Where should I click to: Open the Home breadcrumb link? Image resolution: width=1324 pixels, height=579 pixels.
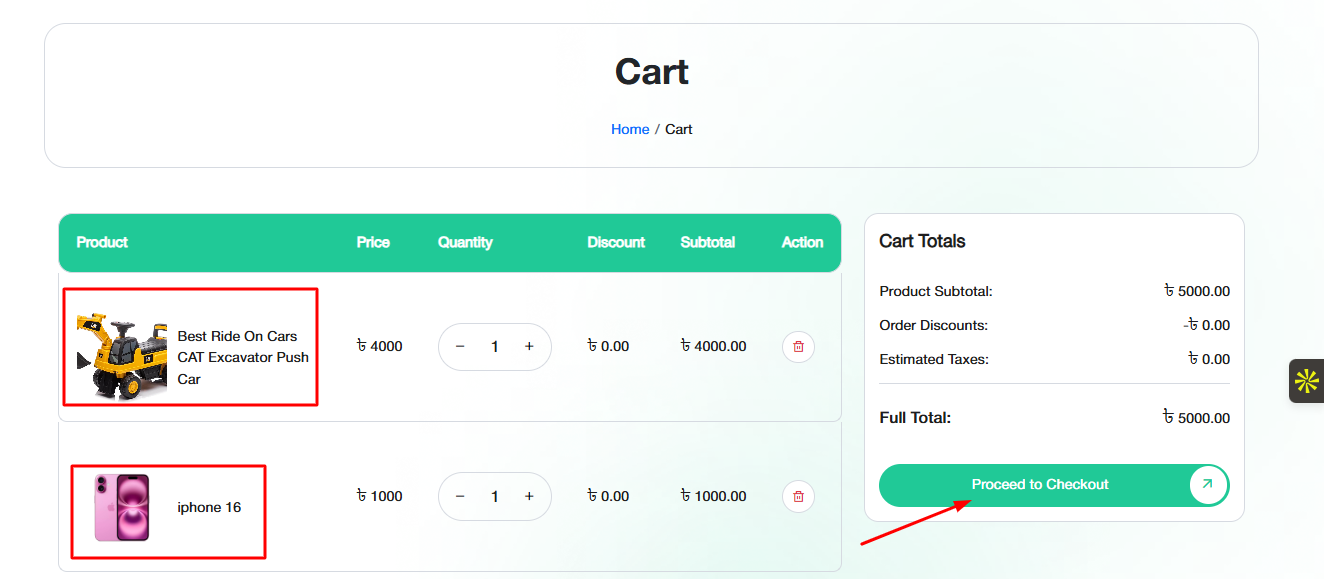630,129
